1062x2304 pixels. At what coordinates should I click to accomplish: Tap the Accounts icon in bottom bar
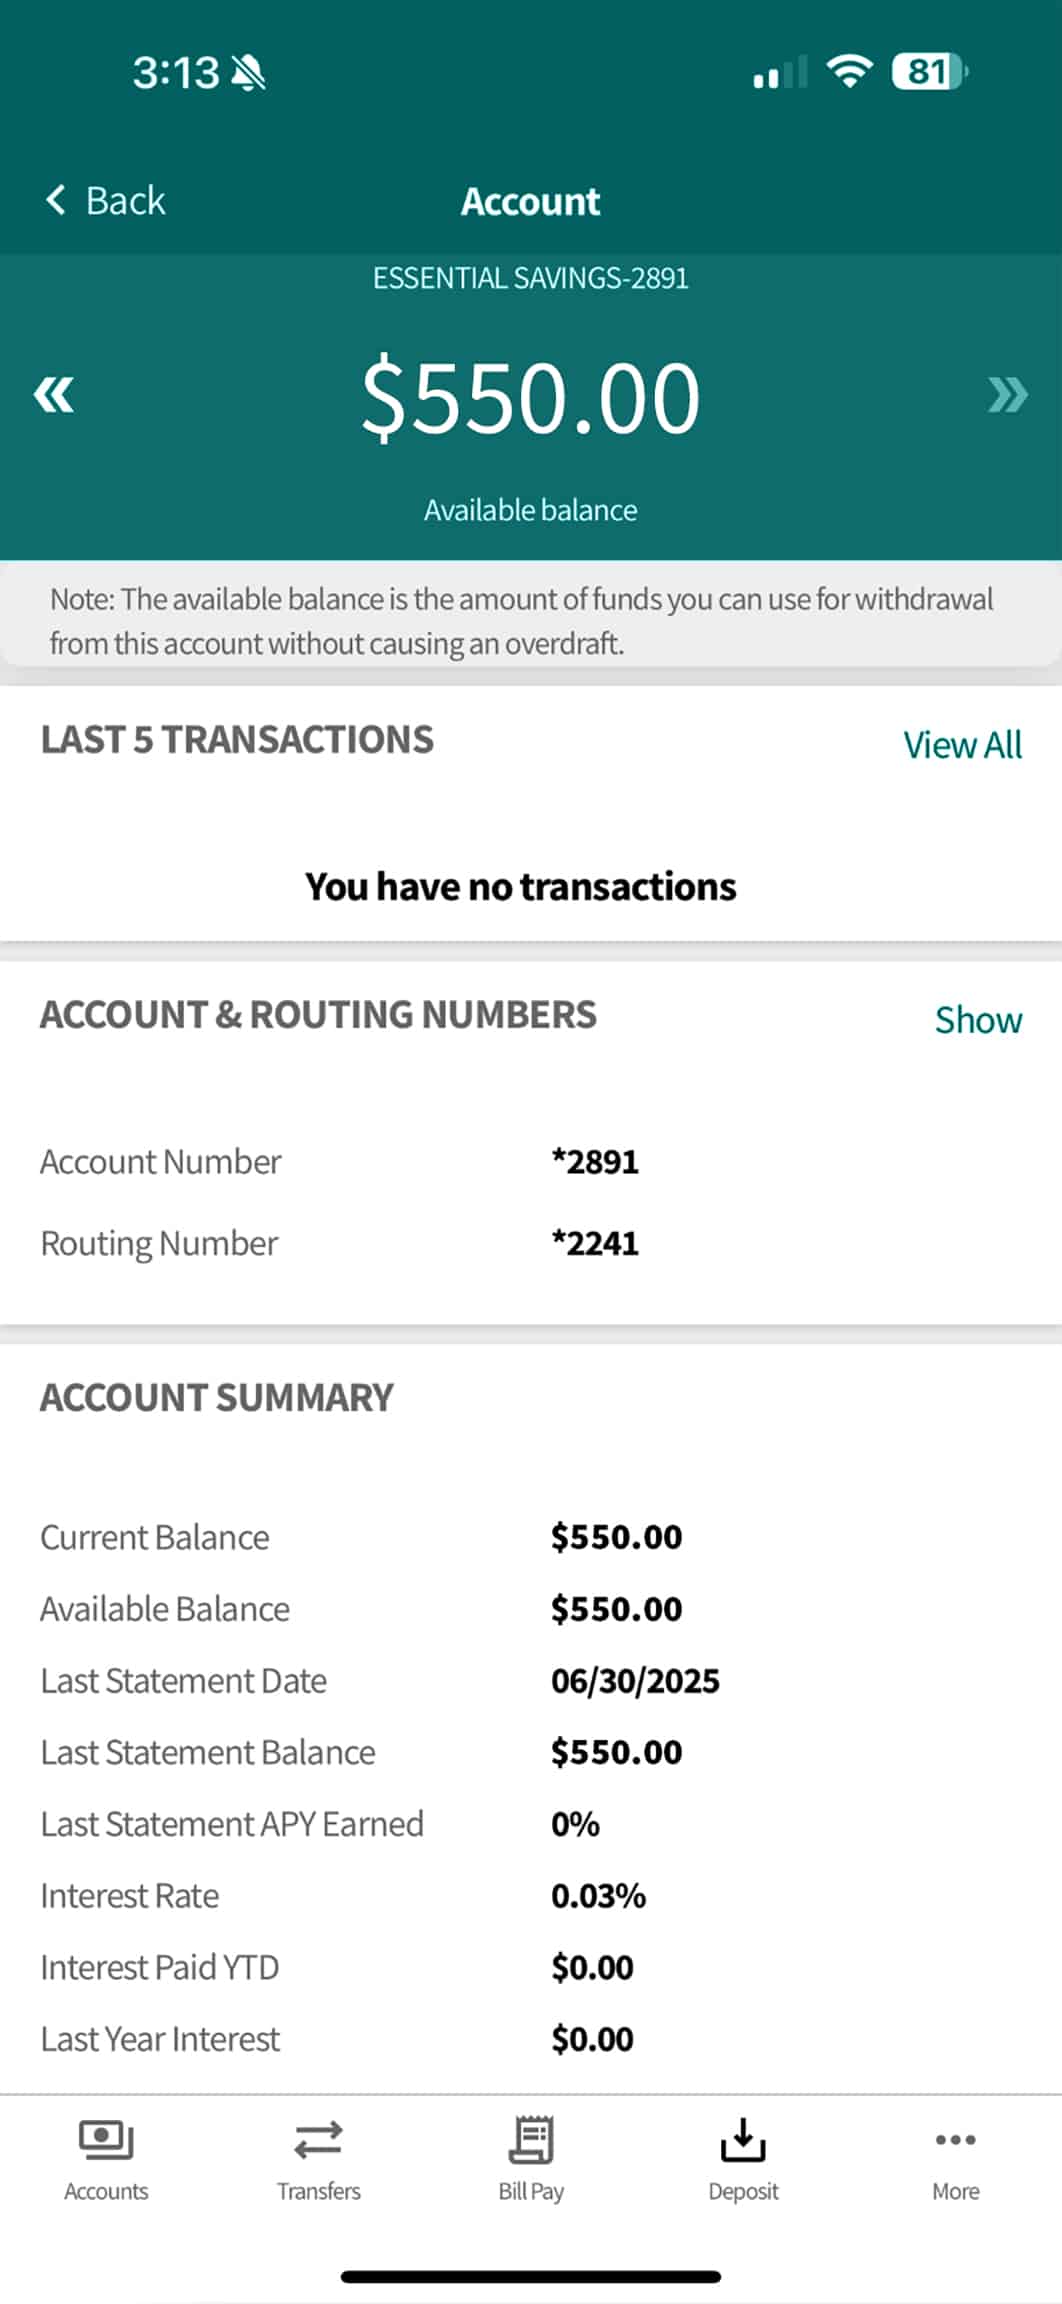click(106, 2140)
